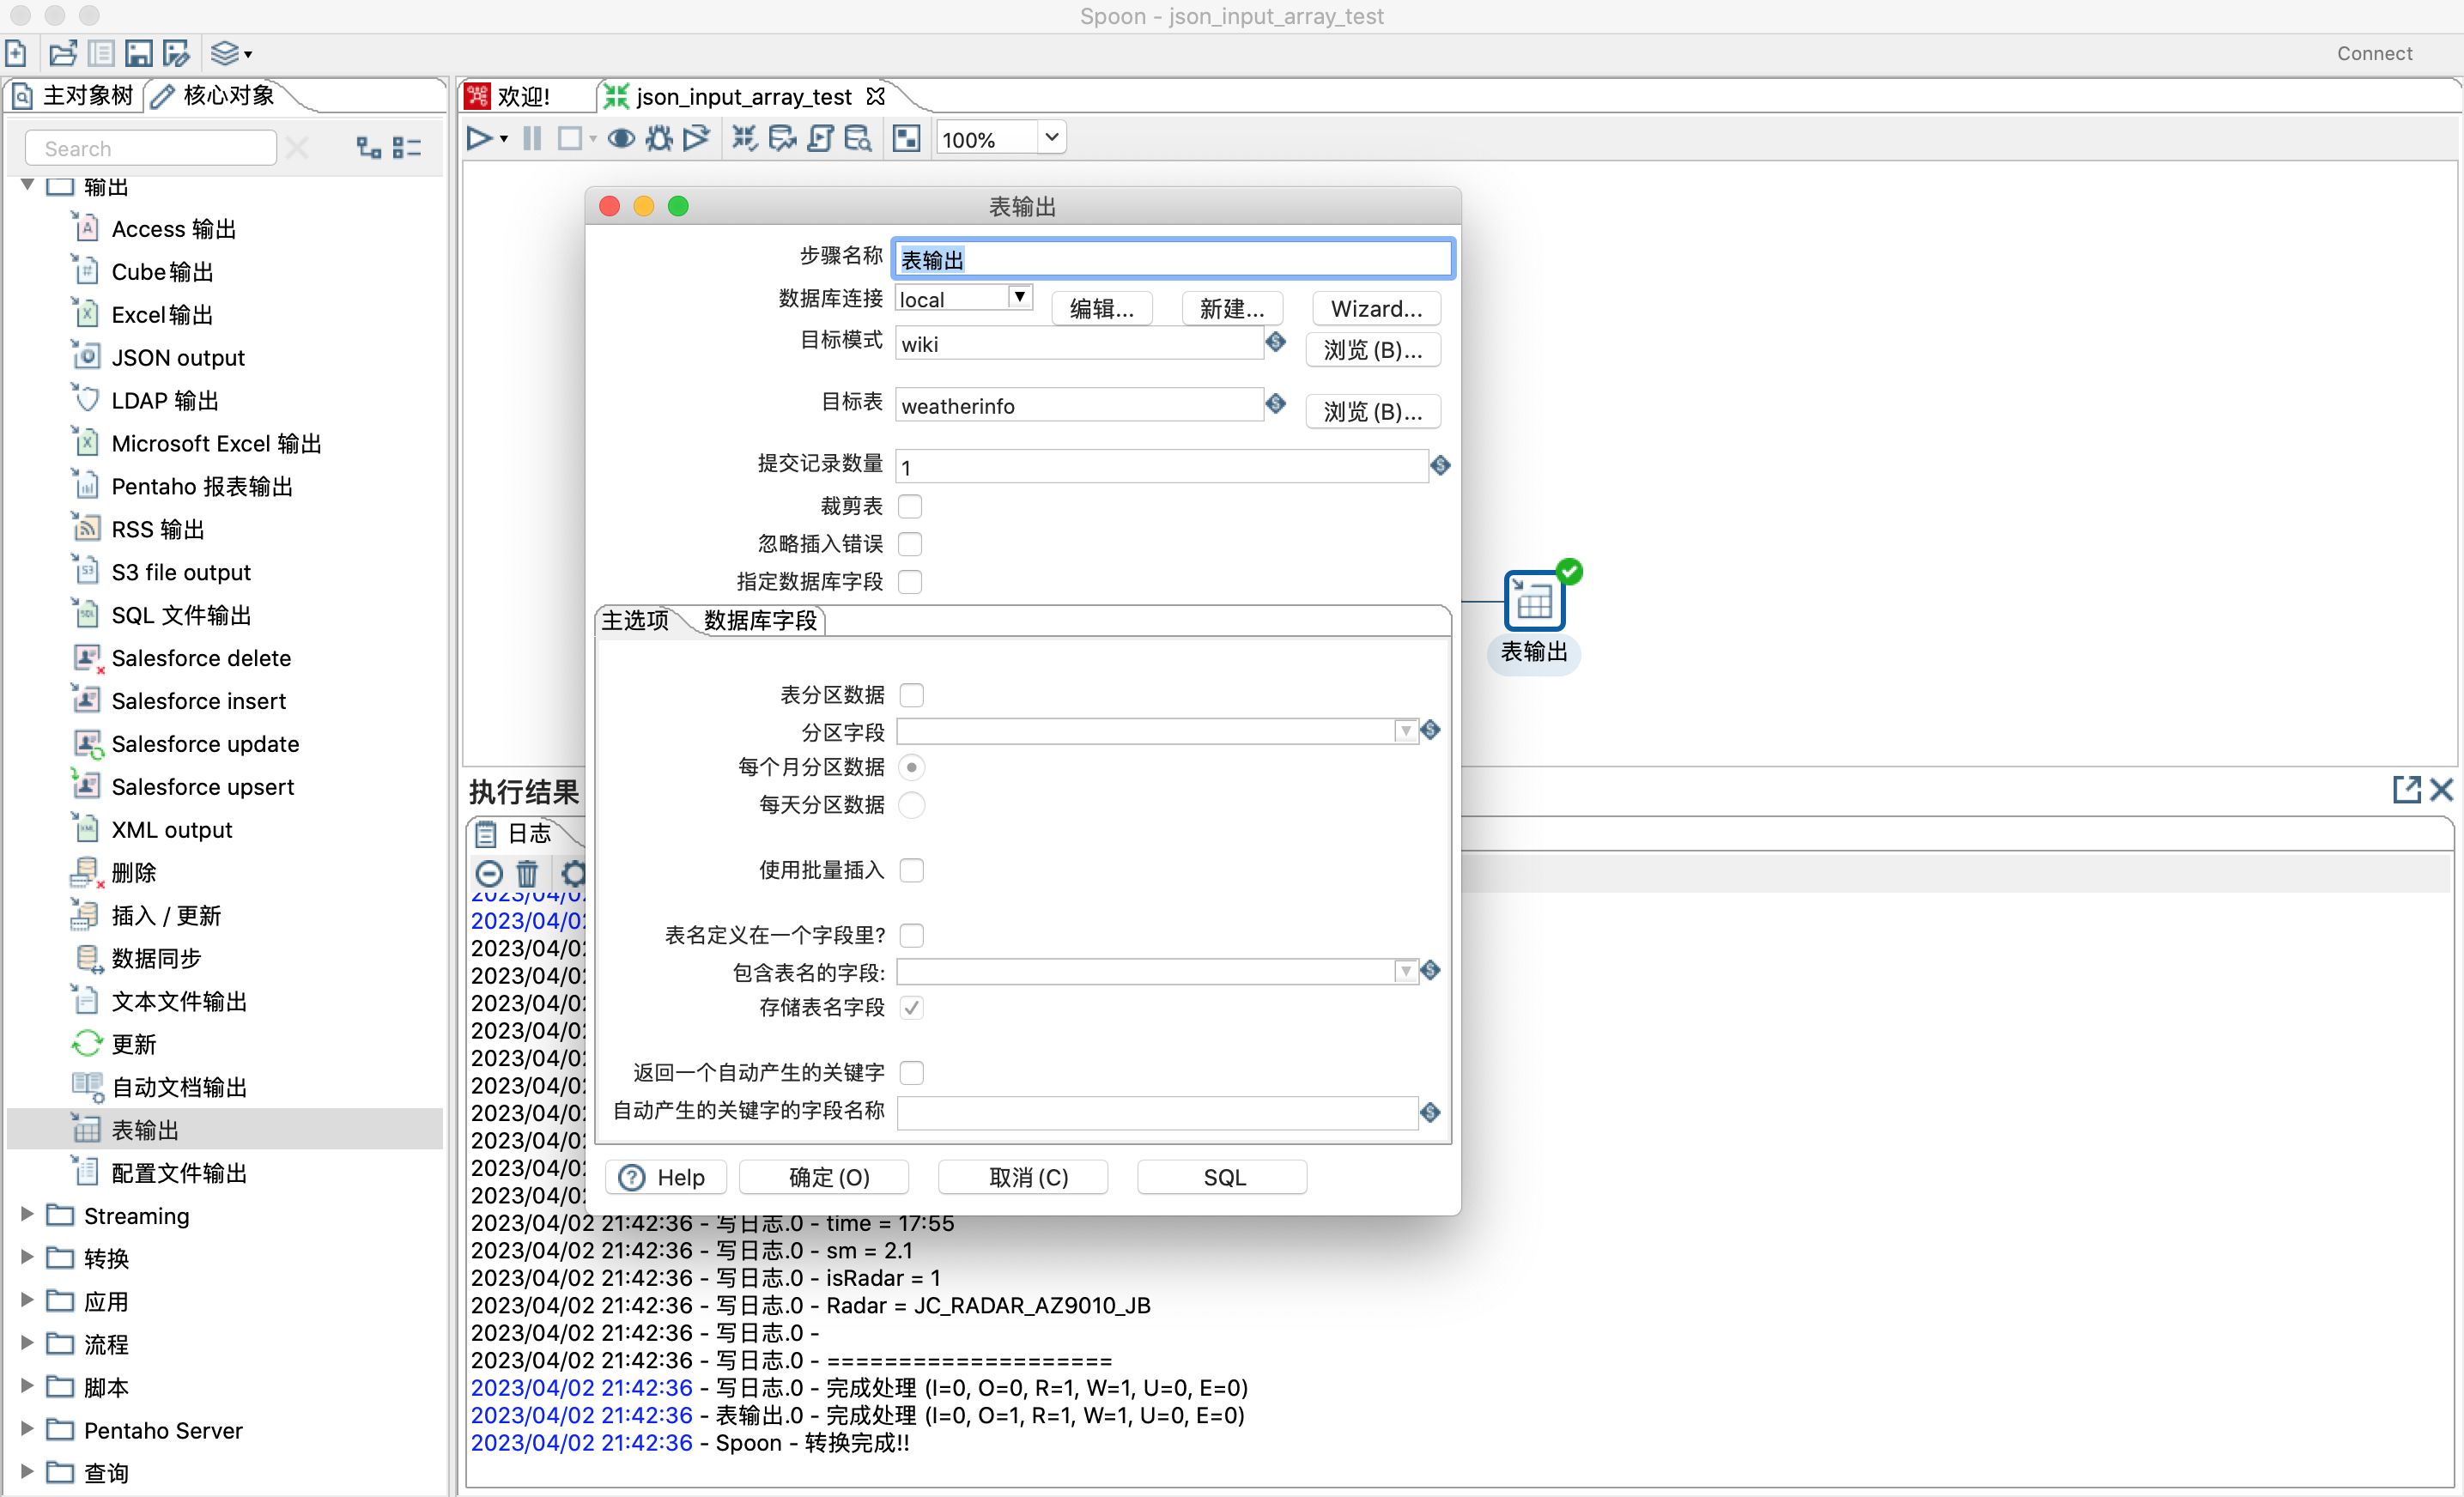Toggle the 使用批量插入 checkbox

(x=911, y=870)
